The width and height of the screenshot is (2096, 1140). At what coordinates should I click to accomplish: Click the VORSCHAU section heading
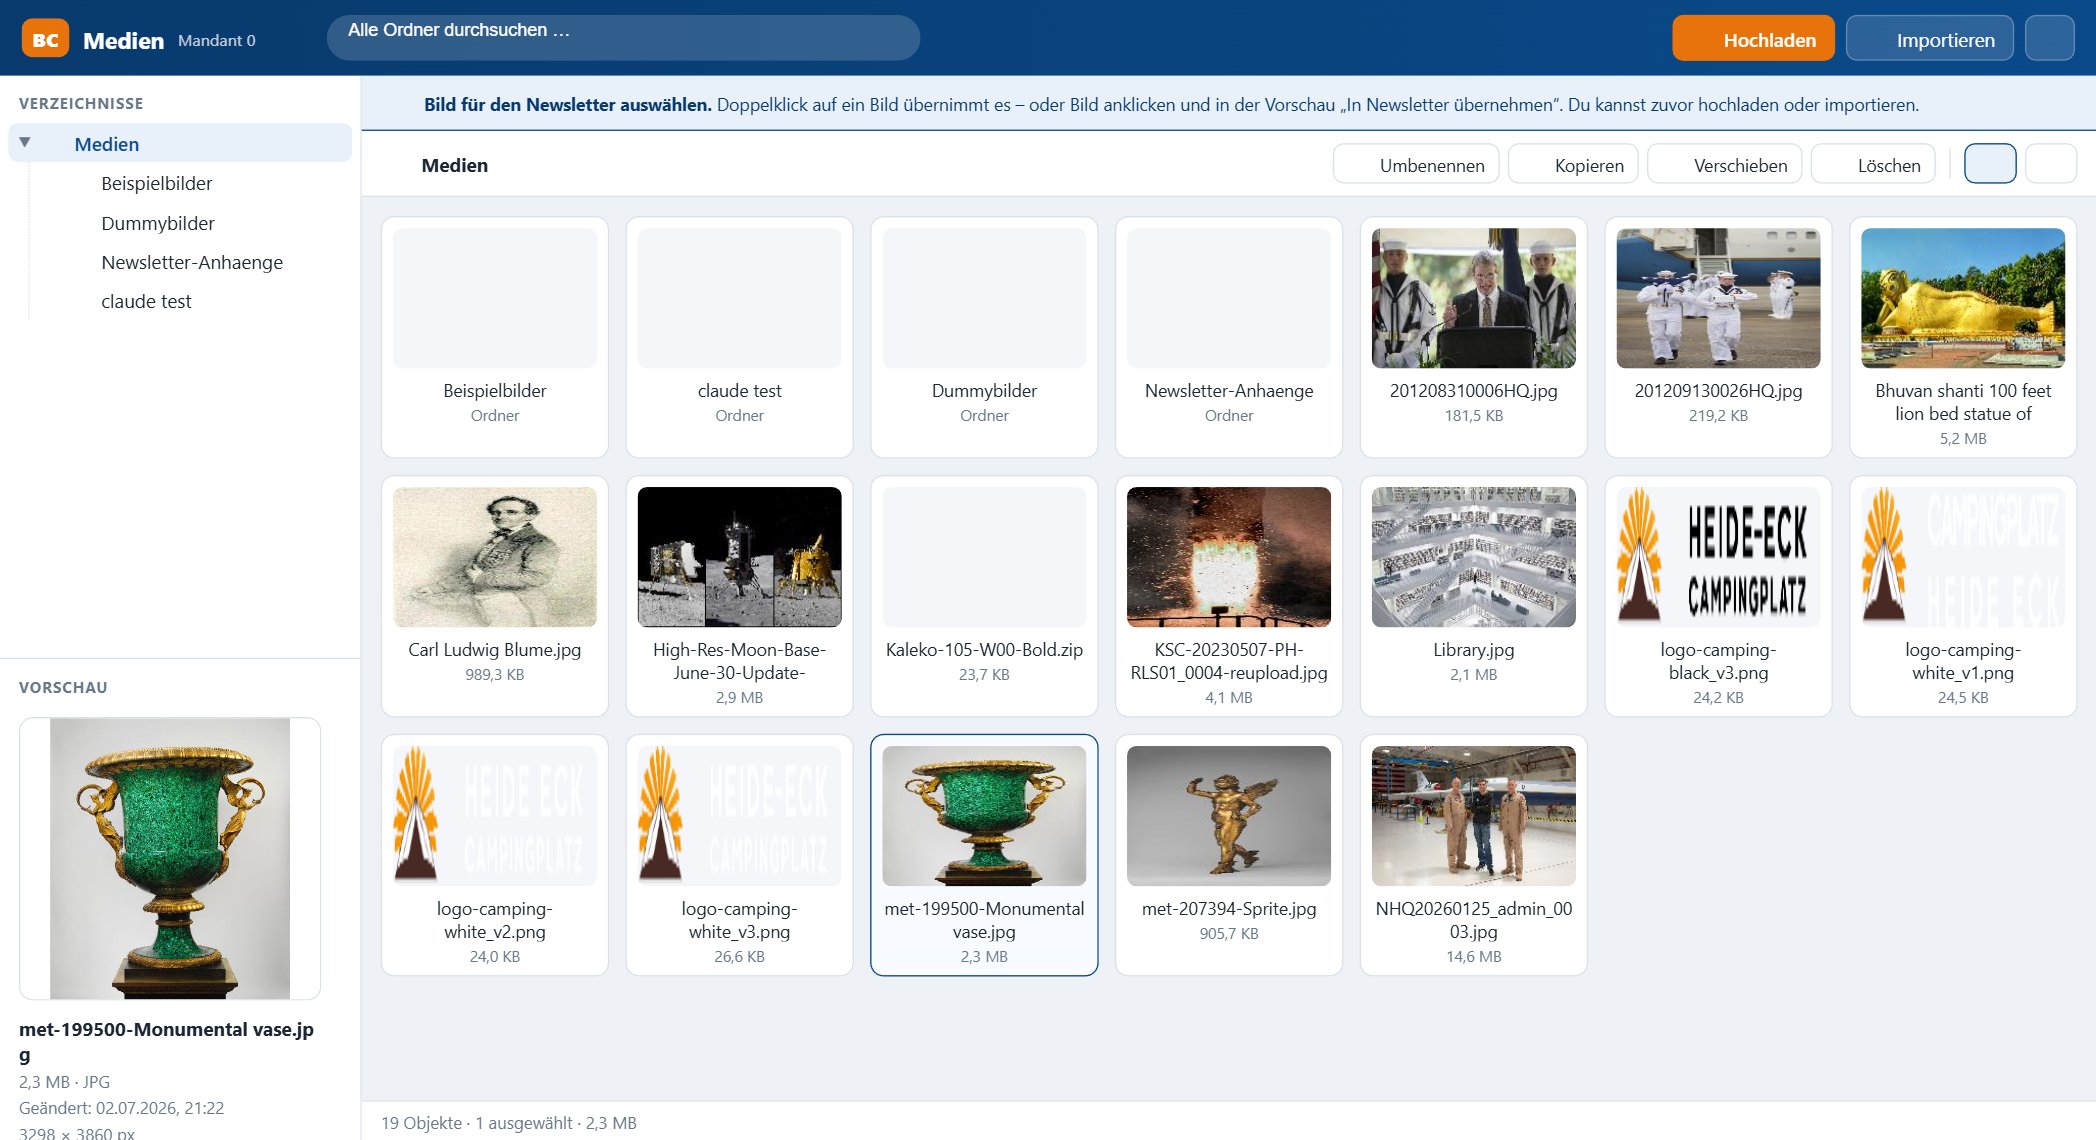(x=63, y=687)
